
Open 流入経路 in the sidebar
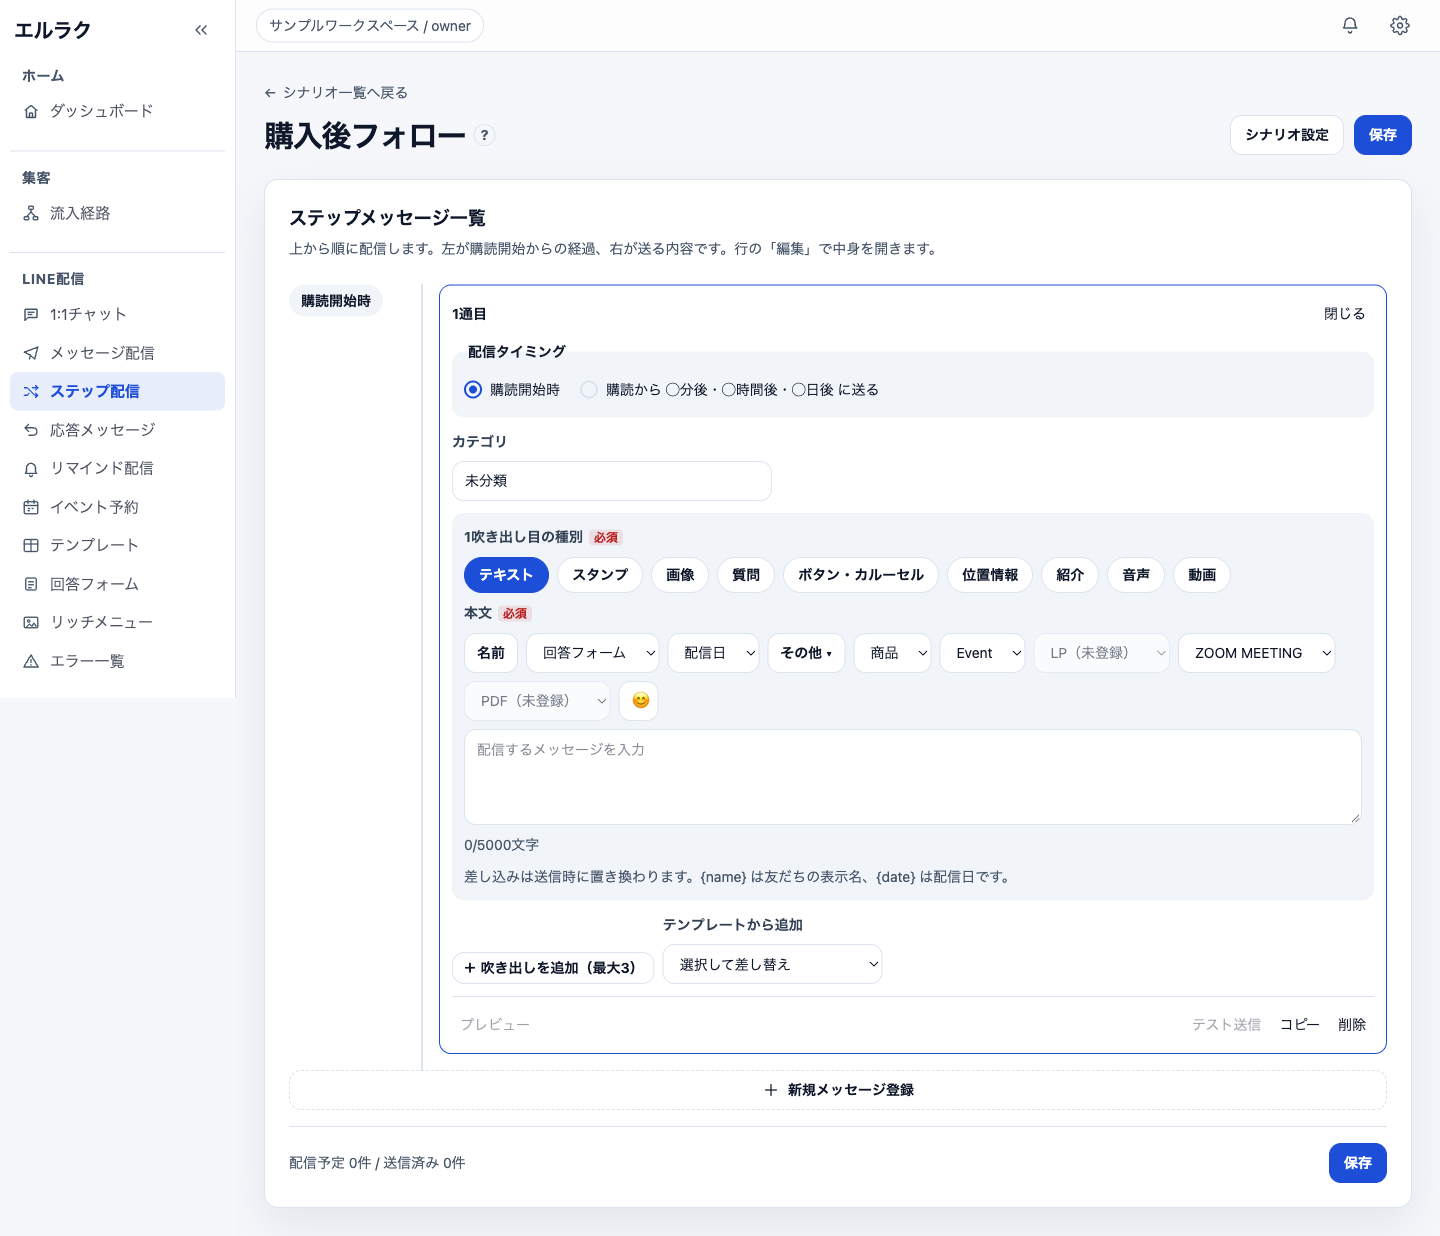tap(117, 213)
